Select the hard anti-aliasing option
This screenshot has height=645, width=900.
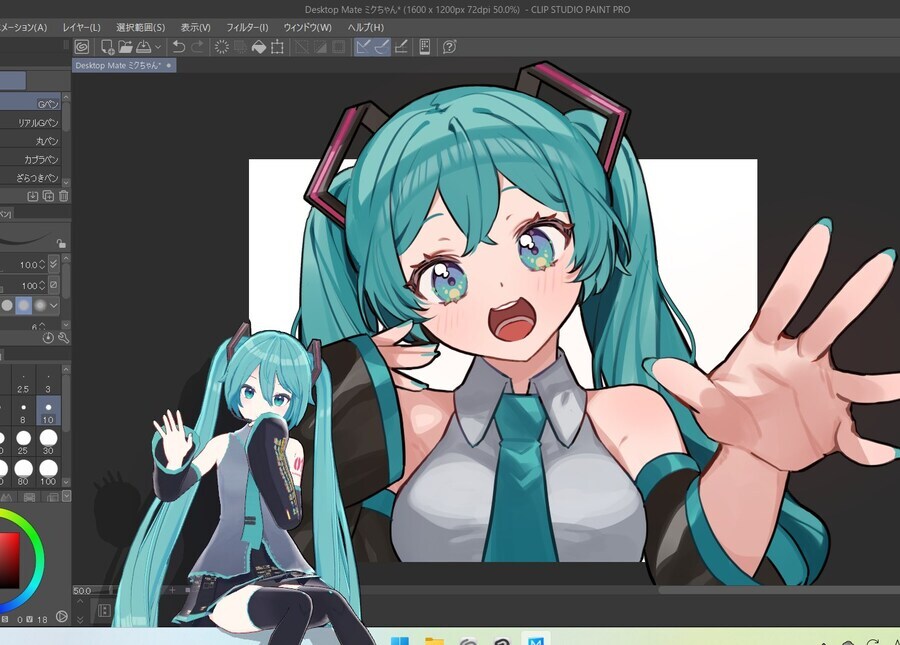7,306
